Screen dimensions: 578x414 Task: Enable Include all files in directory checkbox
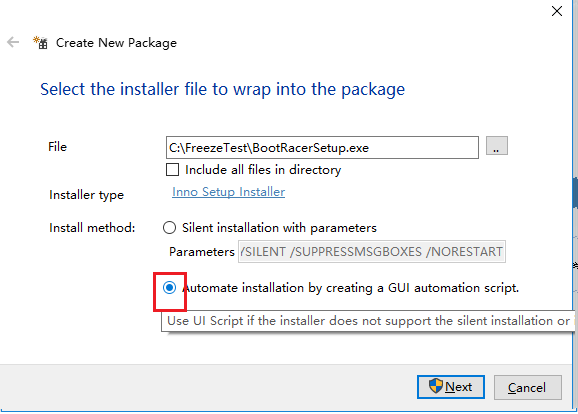[172, 170]
